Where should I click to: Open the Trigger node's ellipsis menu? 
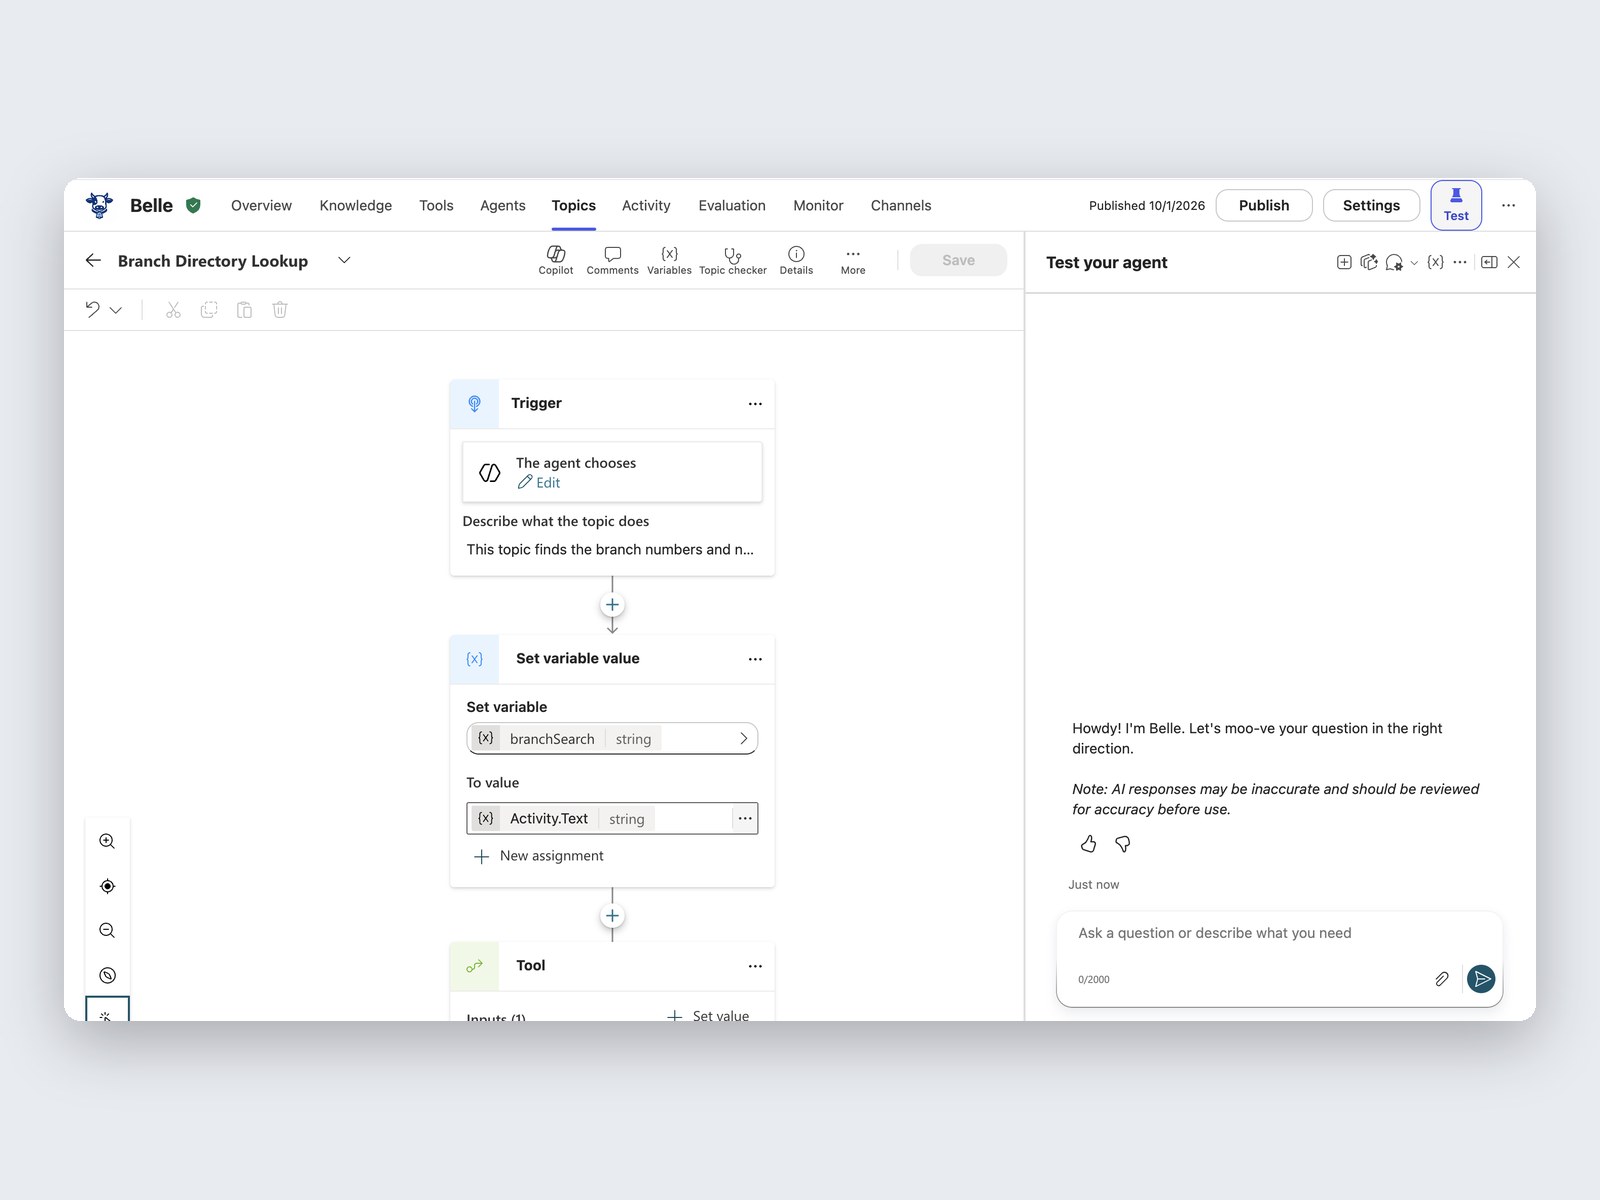click(755, 404)
